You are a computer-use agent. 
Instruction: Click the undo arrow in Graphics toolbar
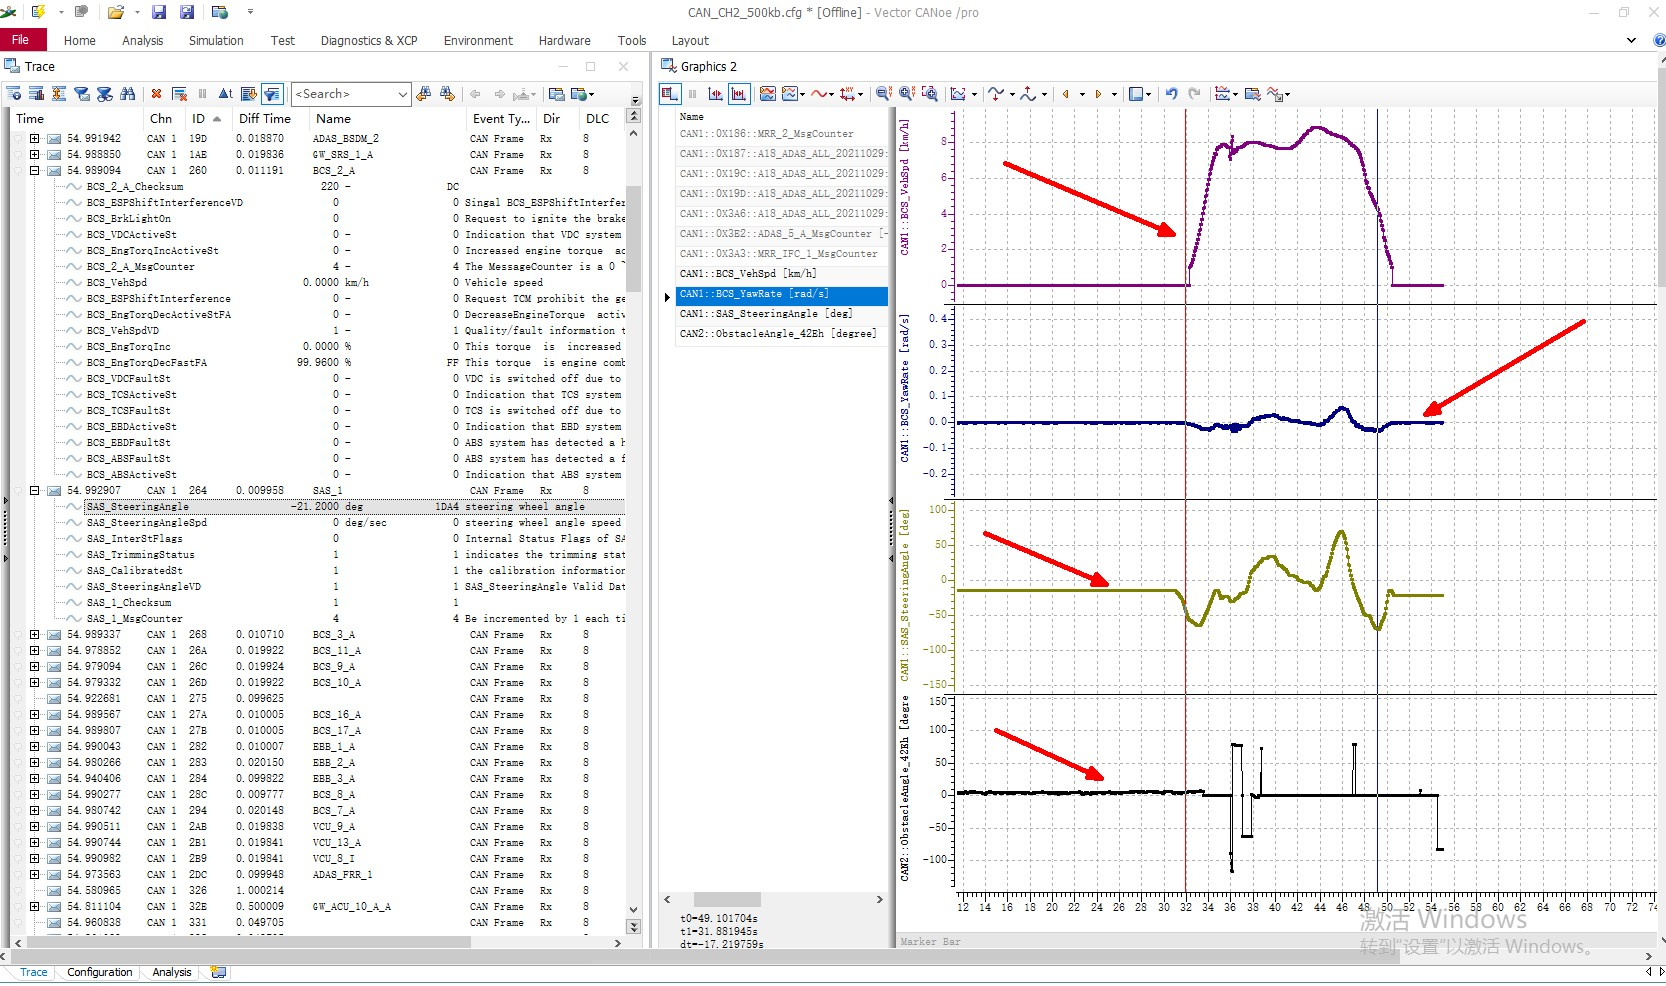1171,94
